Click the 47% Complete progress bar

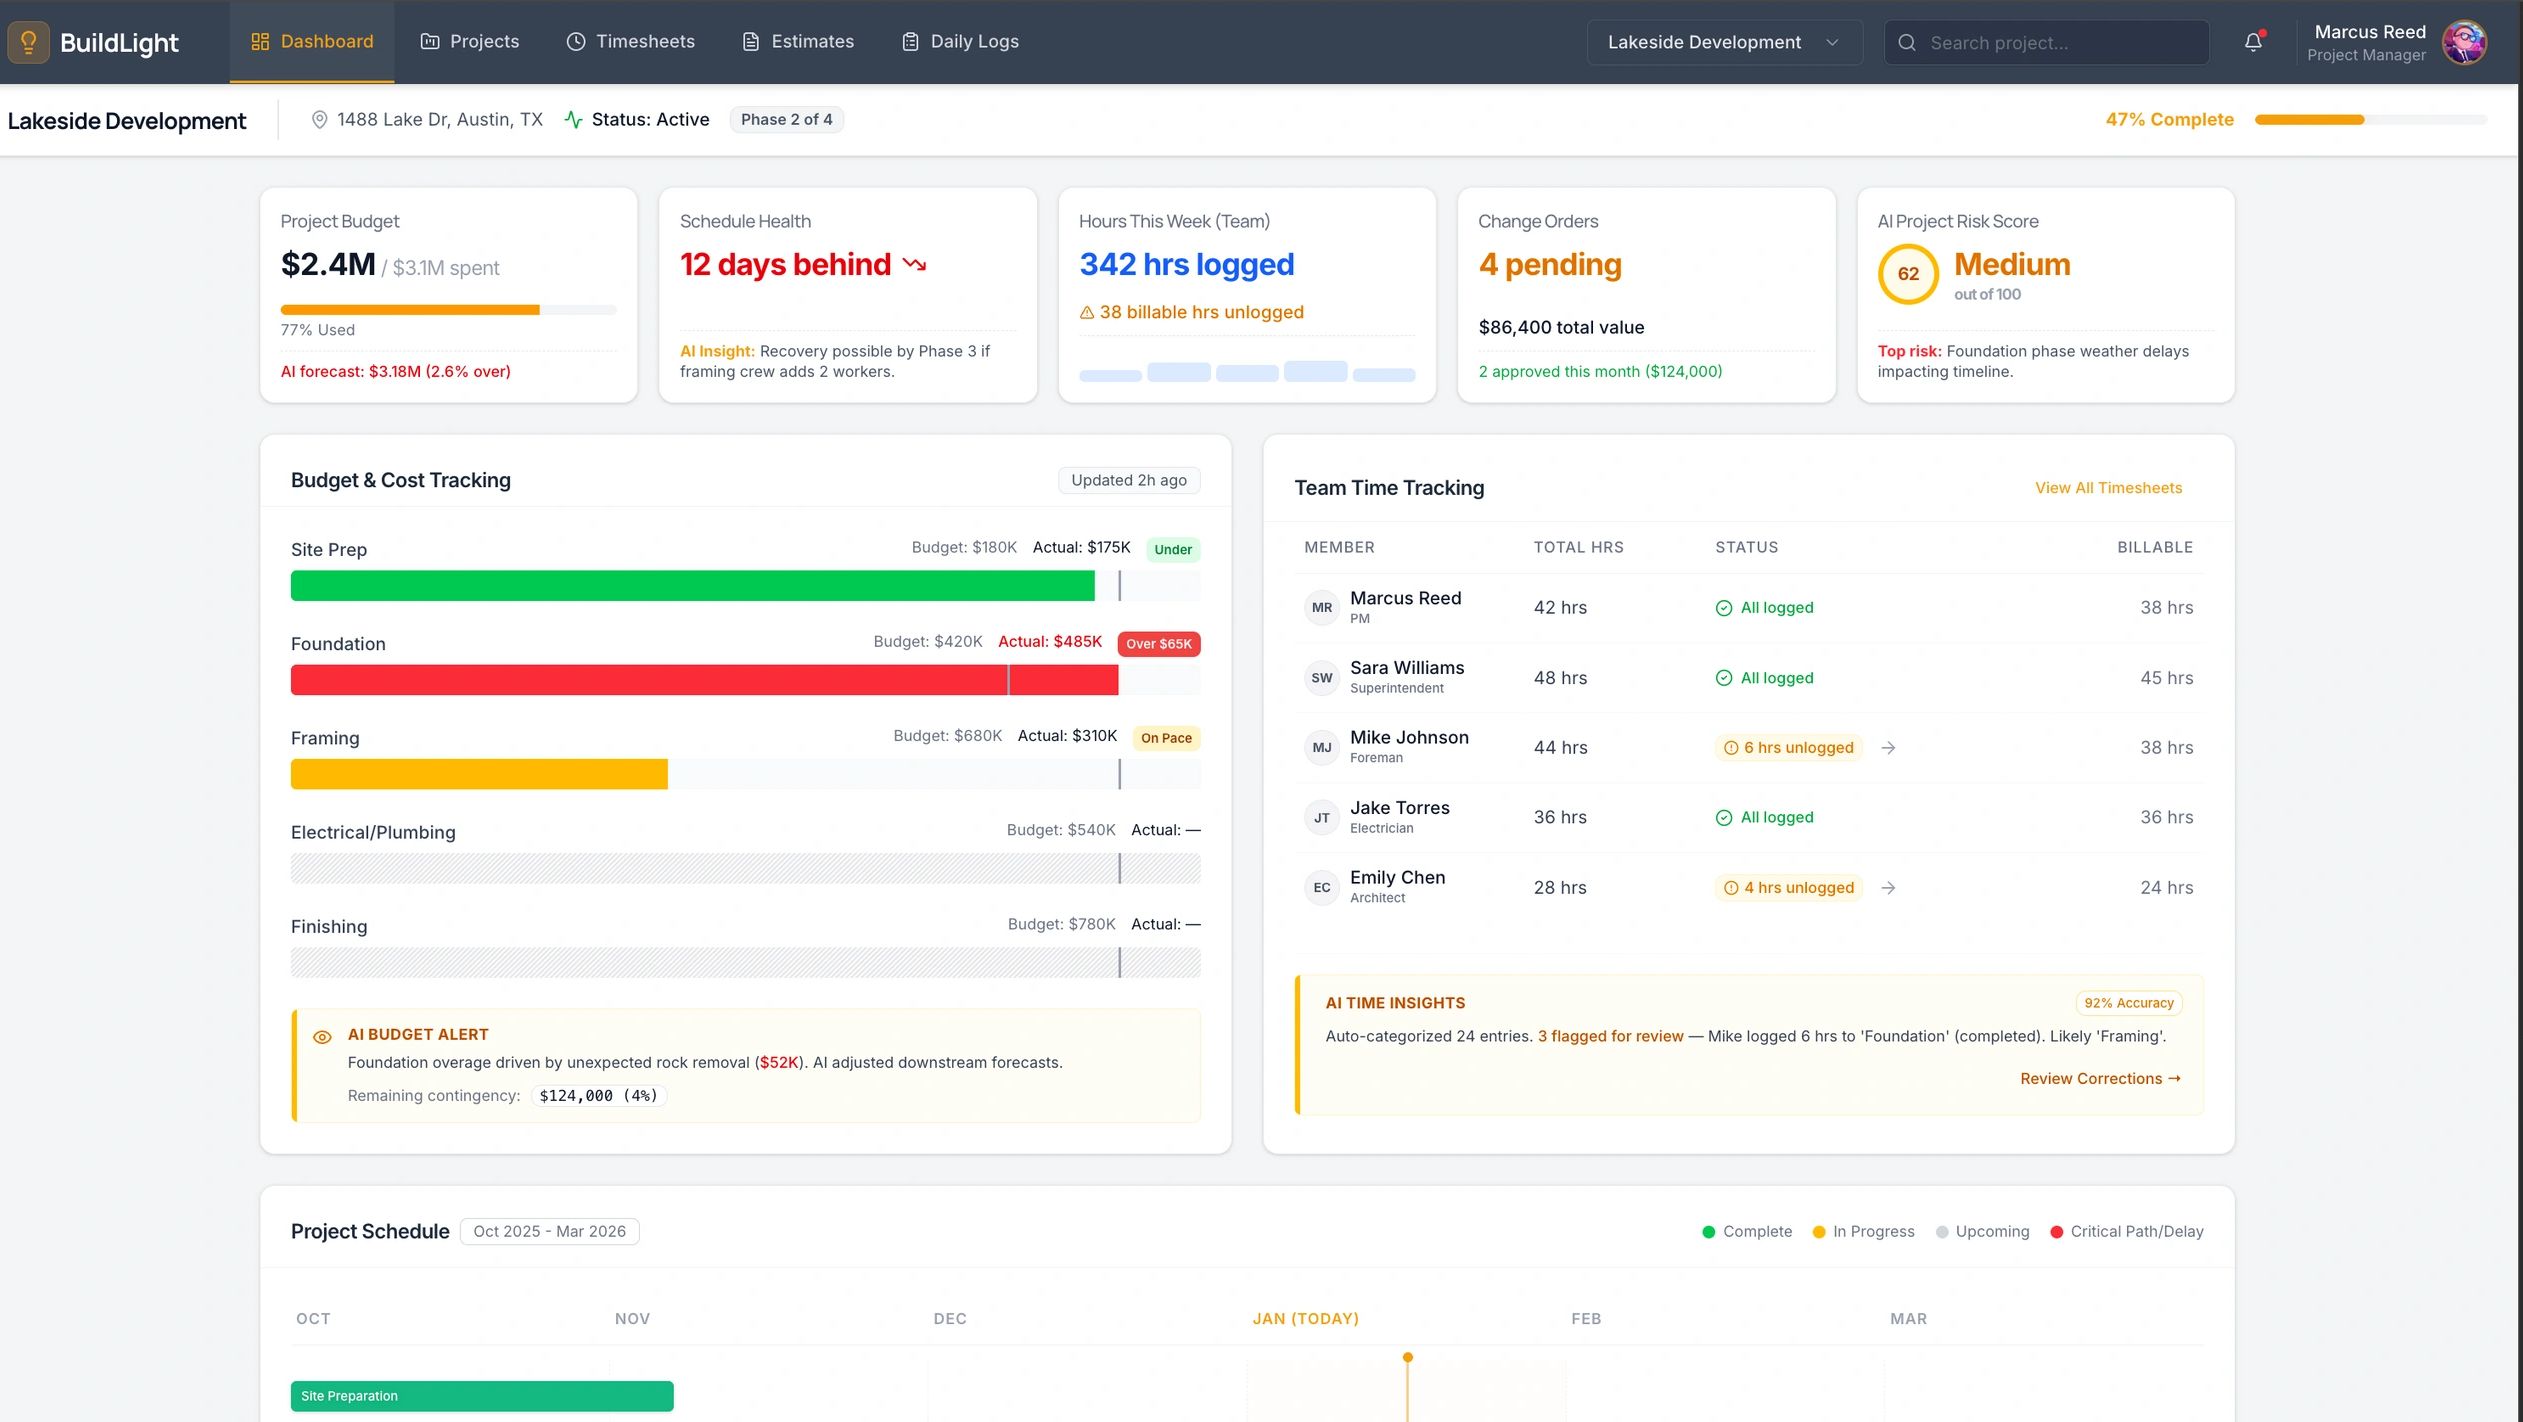click(x=2380, y=119)
